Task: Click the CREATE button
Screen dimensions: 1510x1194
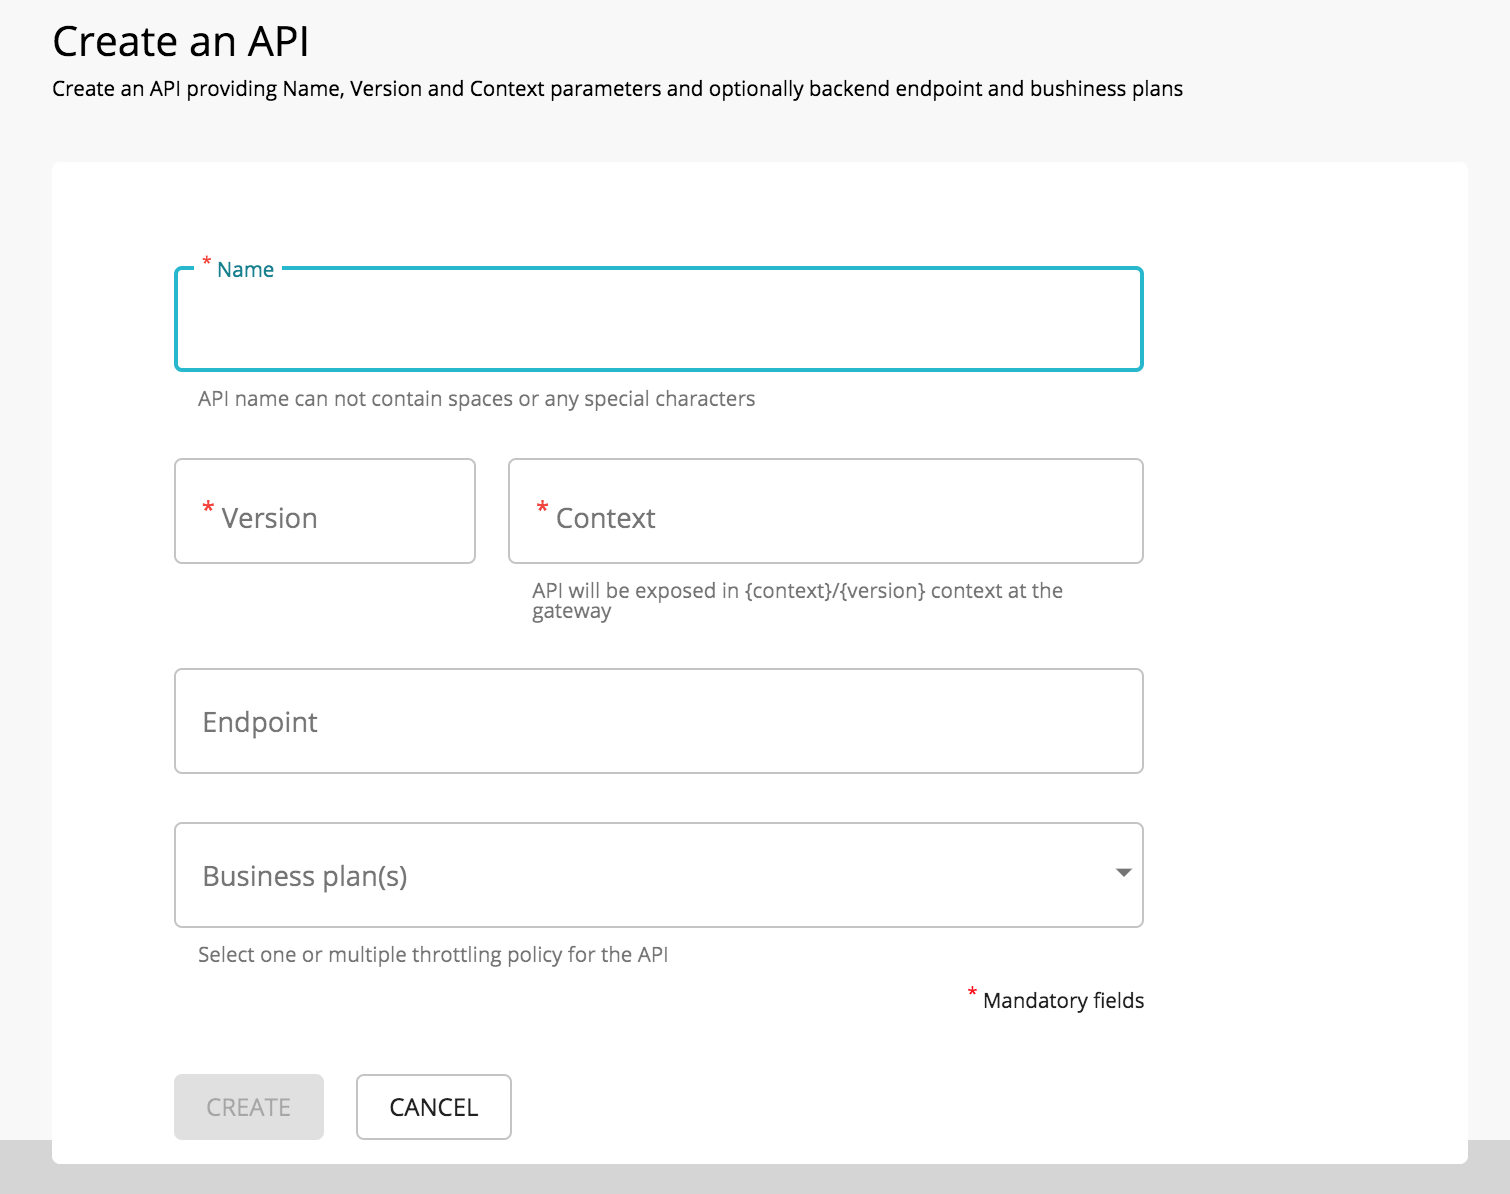Action: click(248, 1107)
